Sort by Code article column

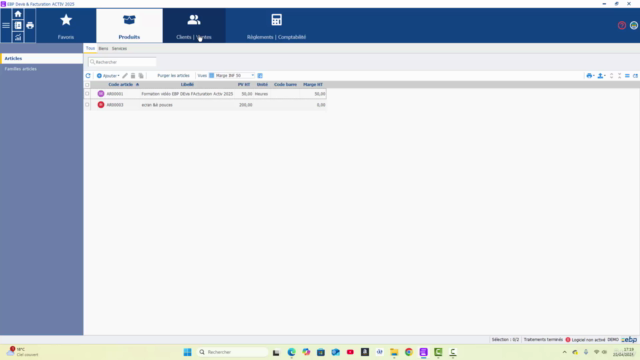point(121,84)
